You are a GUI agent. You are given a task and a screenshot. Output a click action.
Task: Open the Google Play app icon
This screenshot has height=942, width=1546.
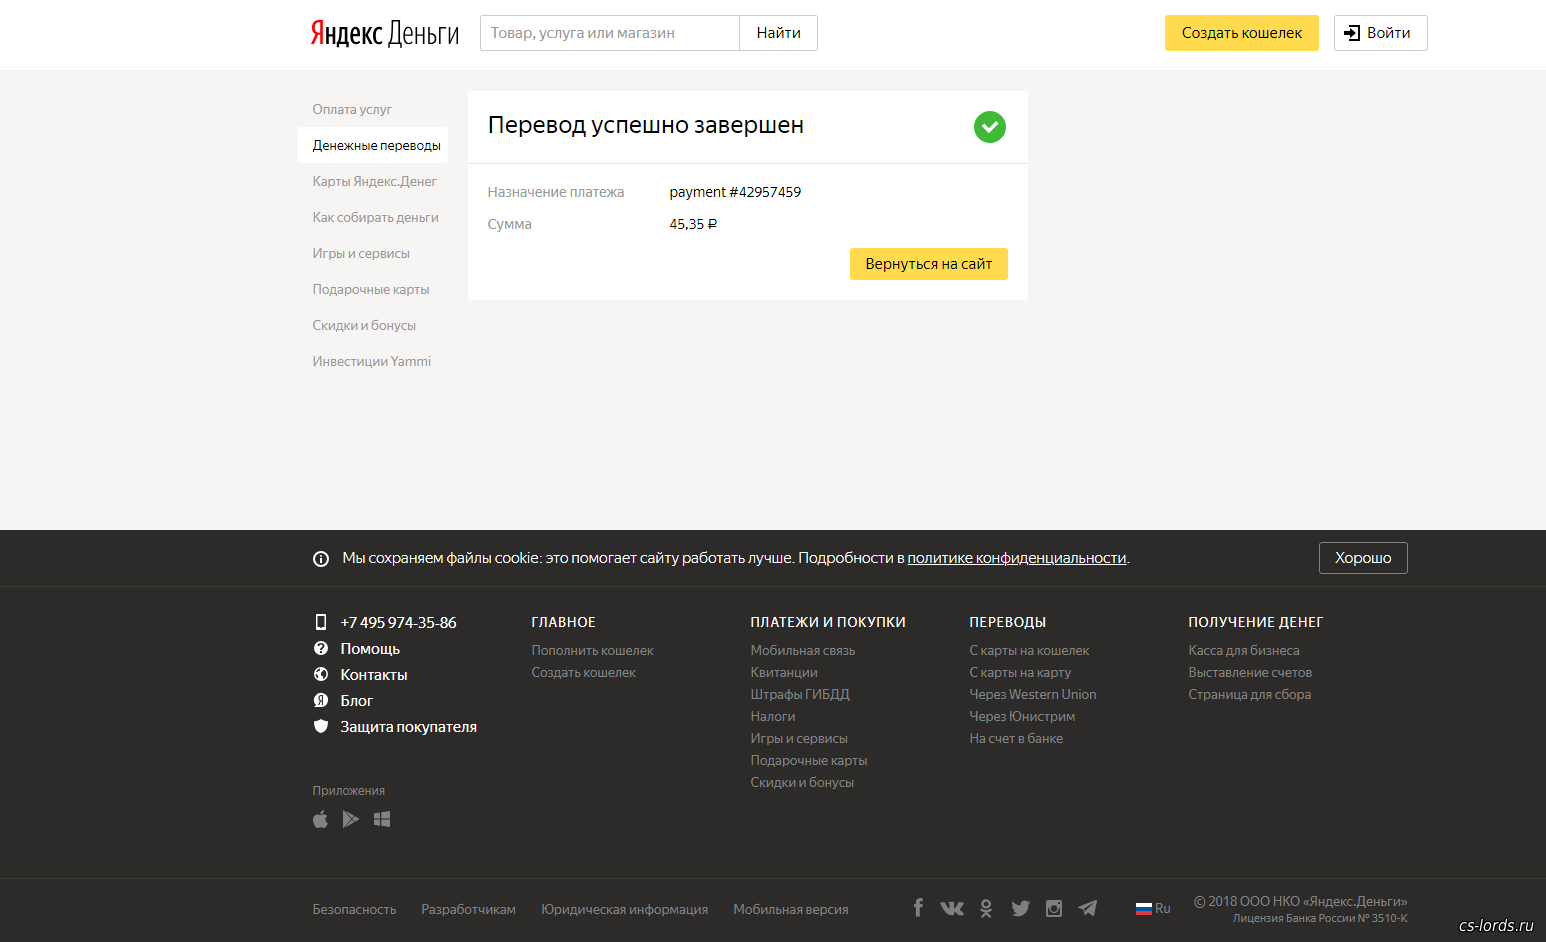(x=351, y=819)
